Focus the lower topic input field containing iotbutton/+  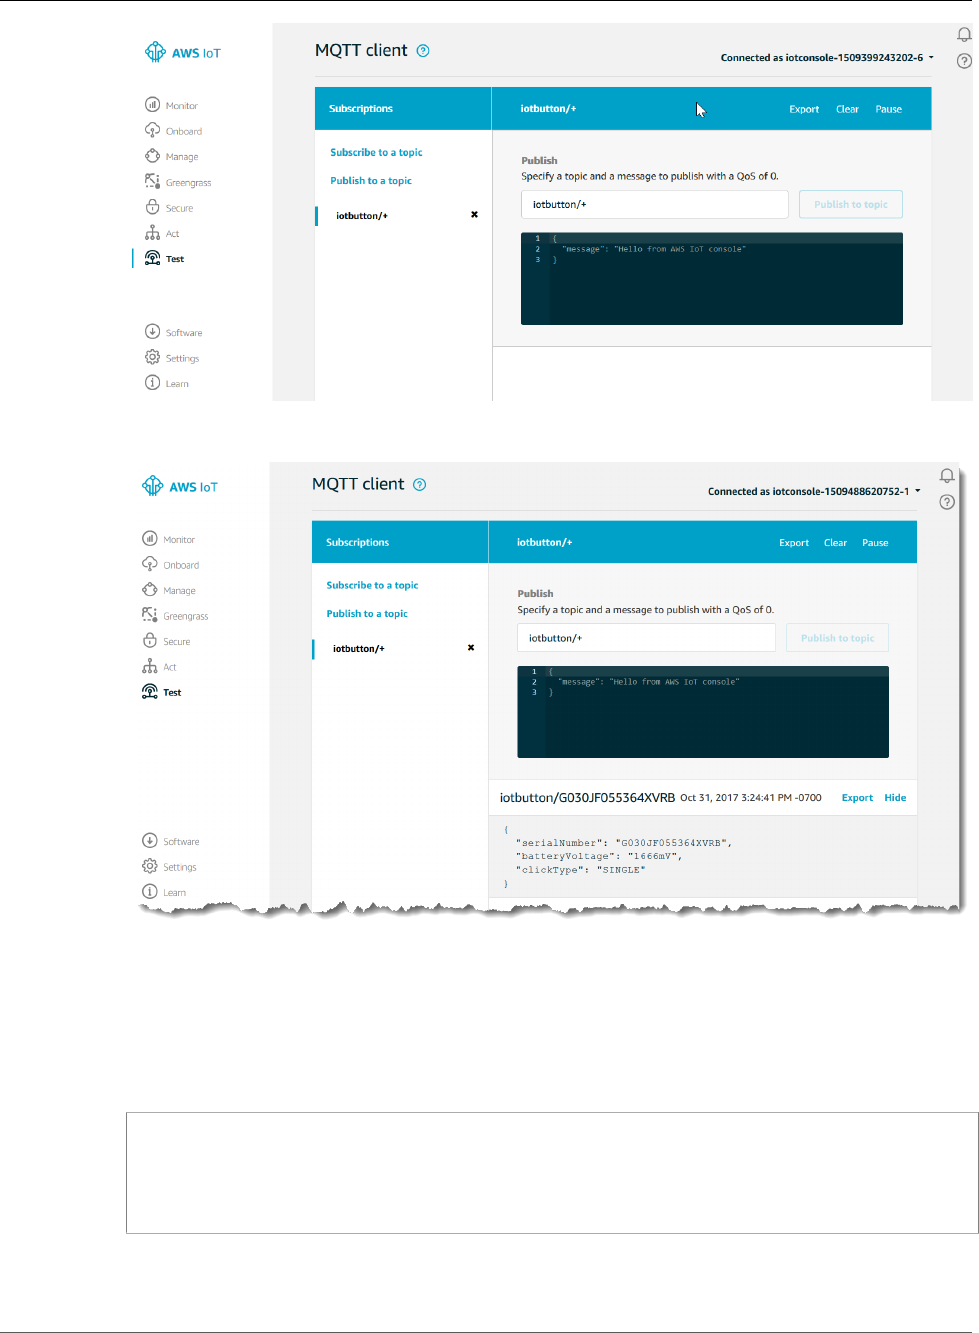coord(646,638)
